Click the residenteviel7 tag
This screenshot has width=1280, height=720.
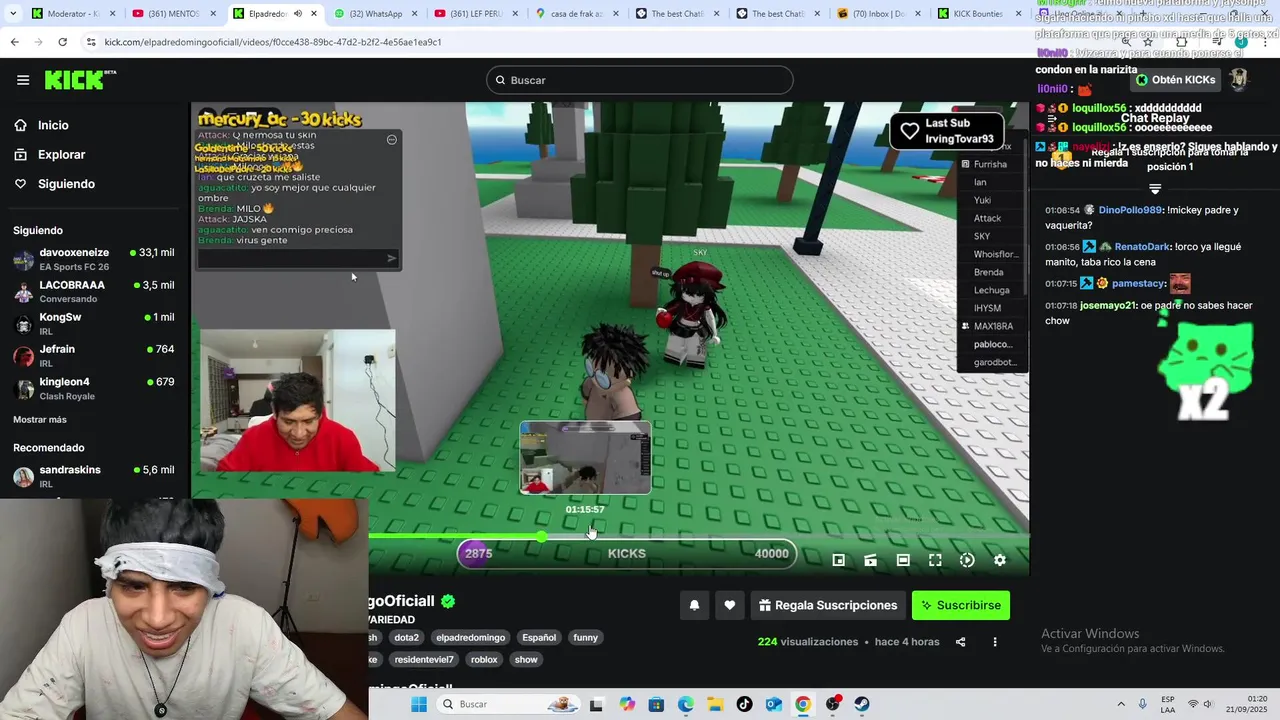[x=424, y=659]
